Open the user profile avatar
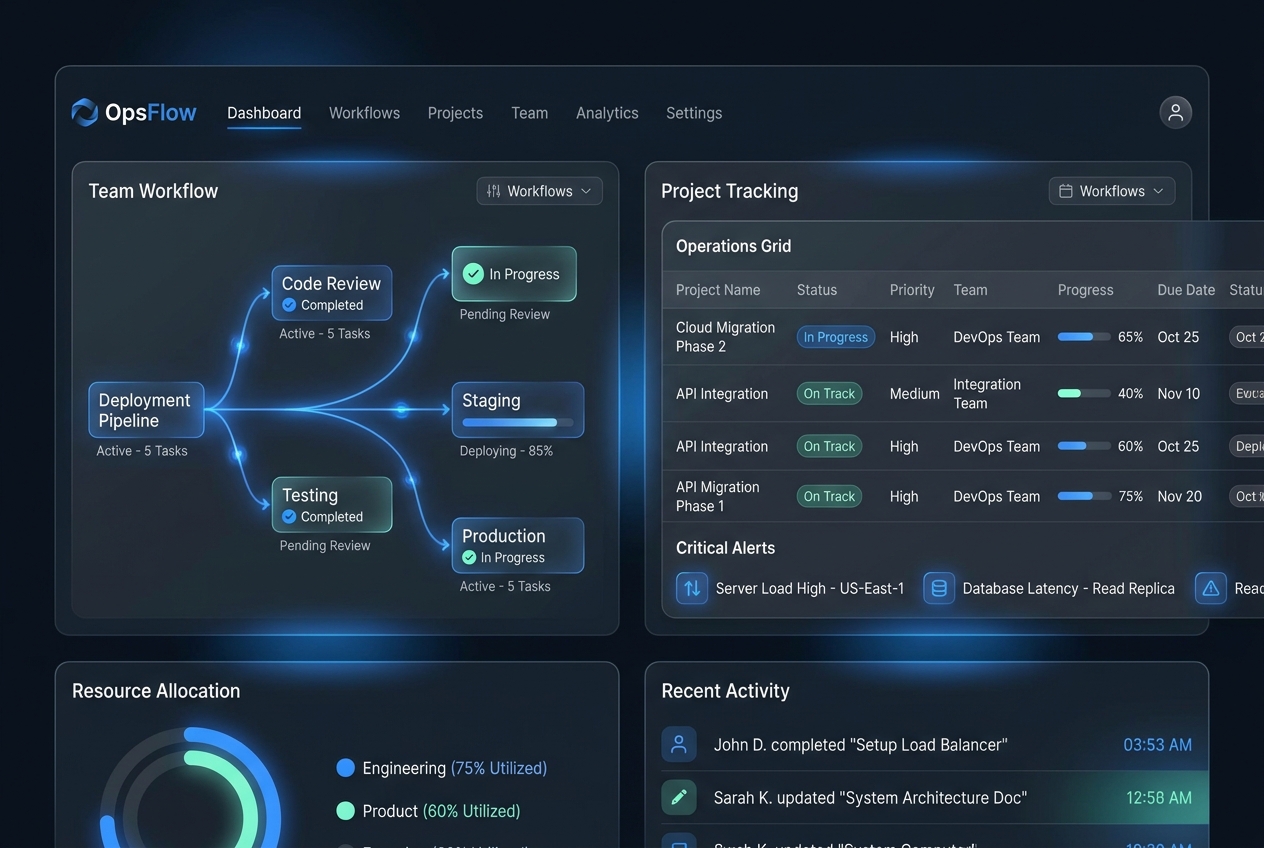This screenshot has height=848, width=1264. [1176, 112]
